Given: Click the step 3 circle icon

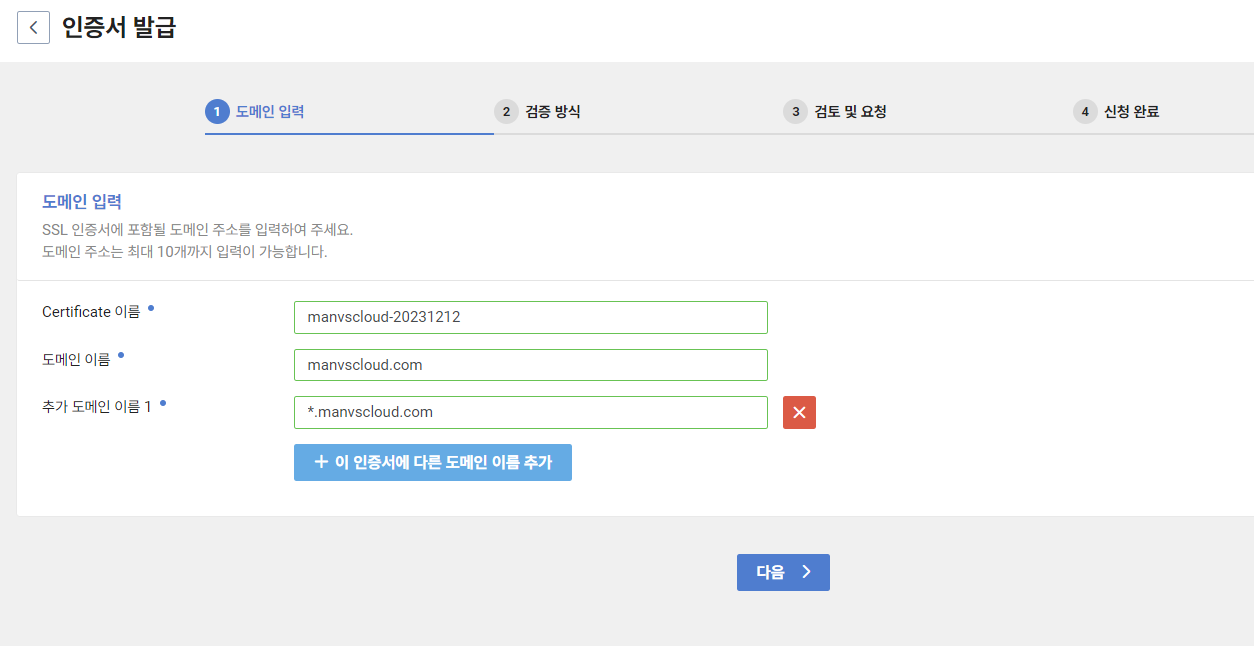Looking at the screenshot, I should (x=795, y=111).
